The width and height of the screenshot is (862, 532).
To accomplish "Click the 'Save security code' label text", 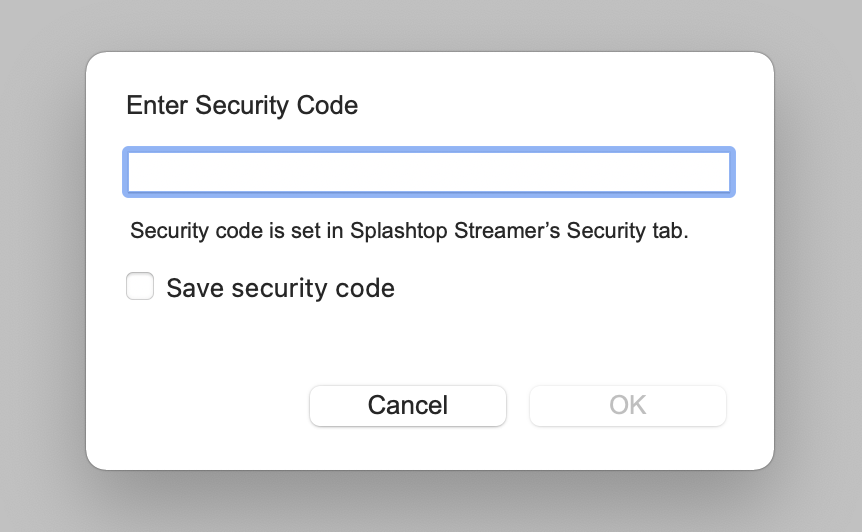I will (280, 289).
